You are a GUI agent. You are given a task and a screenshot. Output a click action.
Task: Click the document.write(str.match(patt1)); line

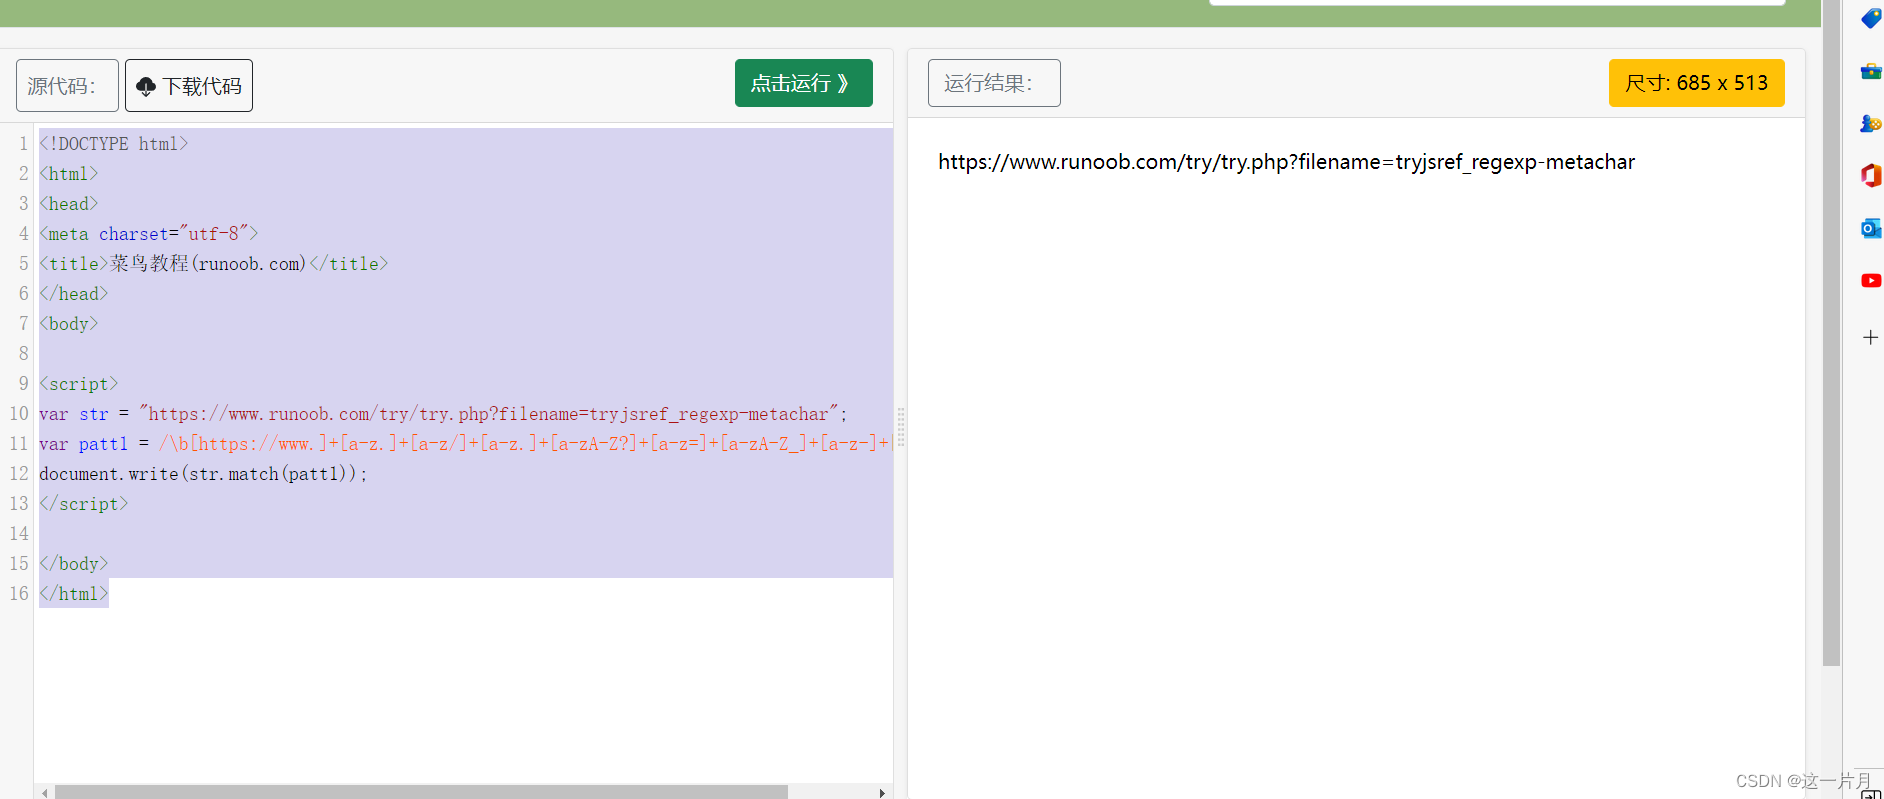coord(204,474)
